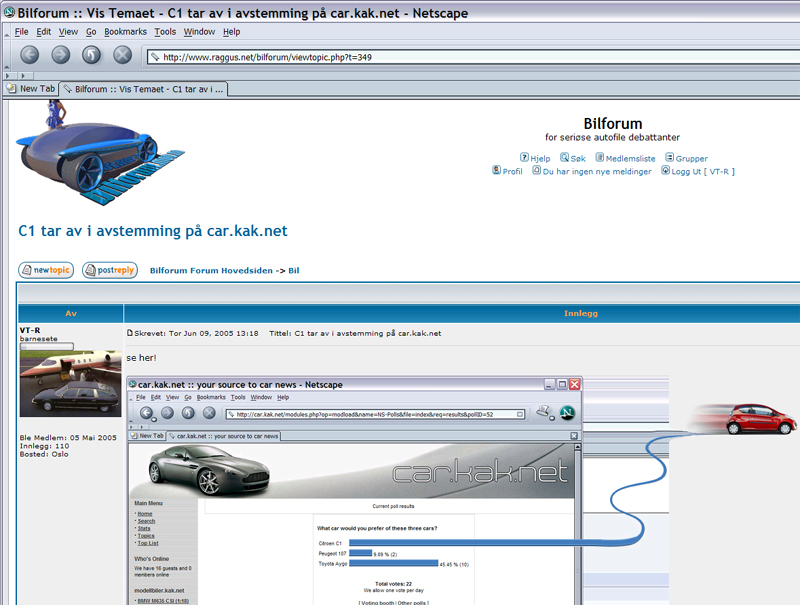Click the 'Skrevet: Tor Jun 09, 2005 13:18' text
Screen dimensions: 800x605
[196, 333]
